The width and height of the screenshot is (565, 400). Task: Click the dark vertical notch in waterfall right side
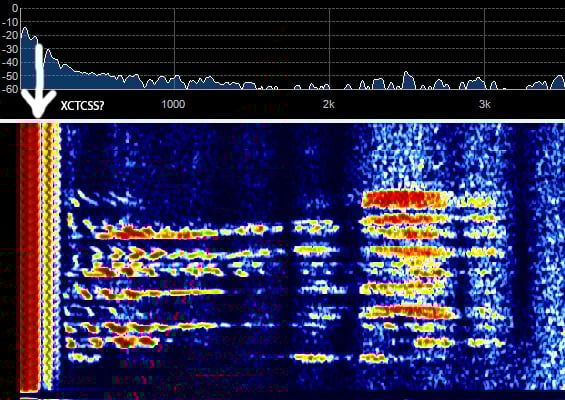click(523, 252)
